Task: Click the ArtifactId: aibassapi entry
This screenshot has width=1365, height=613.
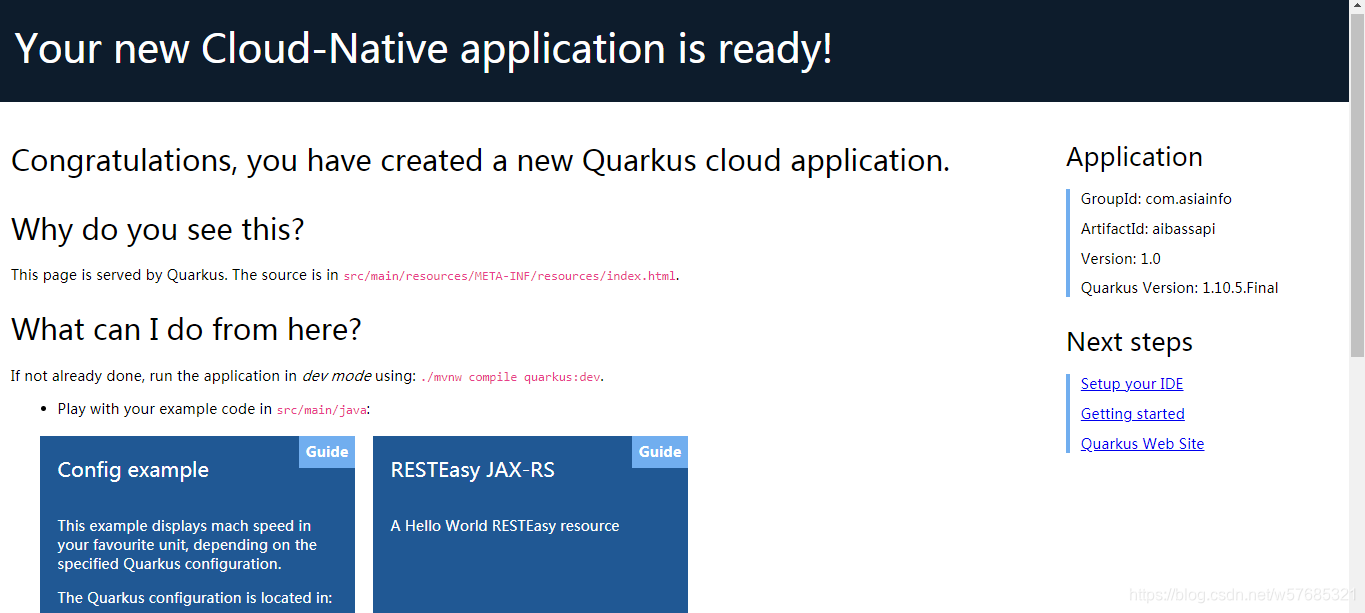Action: 1148,229
